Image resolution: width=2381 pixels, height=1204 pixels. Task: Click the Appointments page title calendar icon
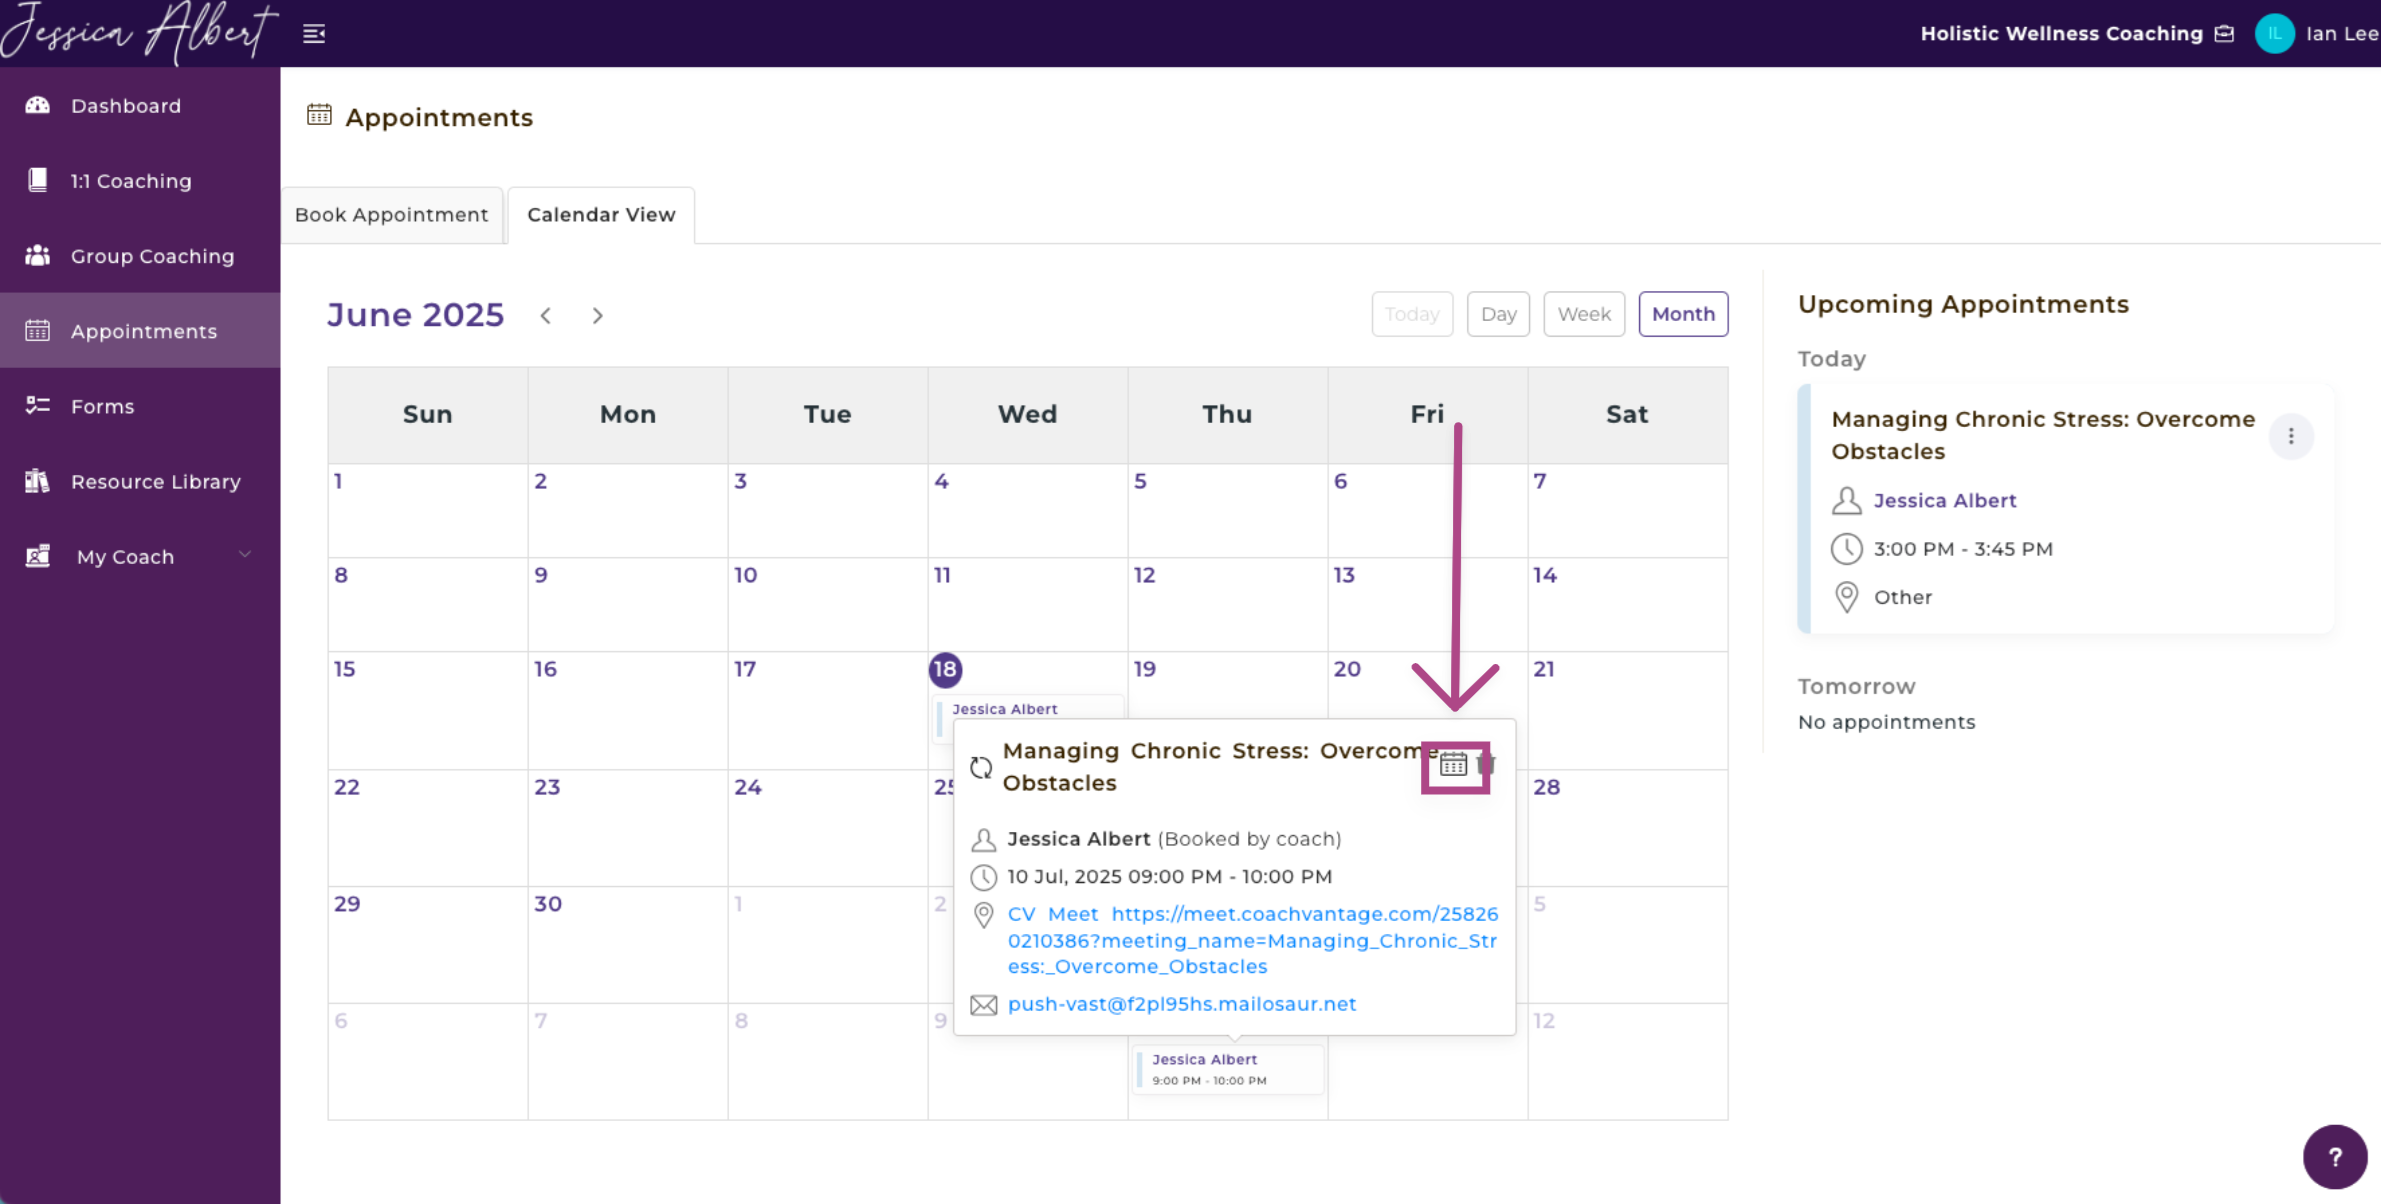[x=319, y=115]
